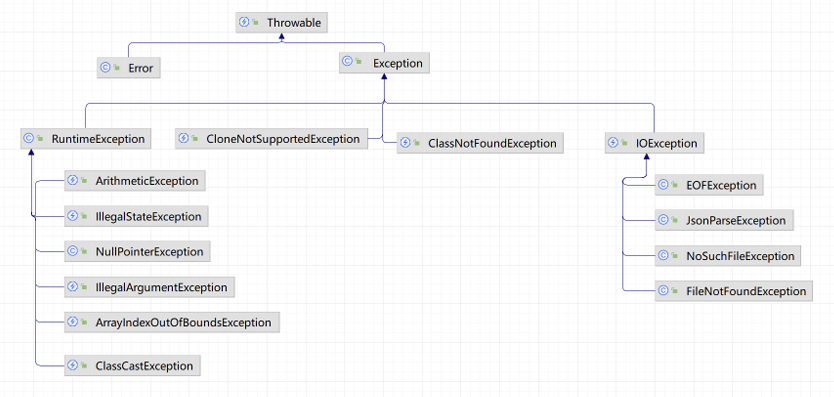Screen dimensions: 834x397
Task: Select the EOFException node
Action: tap(710, 185)
